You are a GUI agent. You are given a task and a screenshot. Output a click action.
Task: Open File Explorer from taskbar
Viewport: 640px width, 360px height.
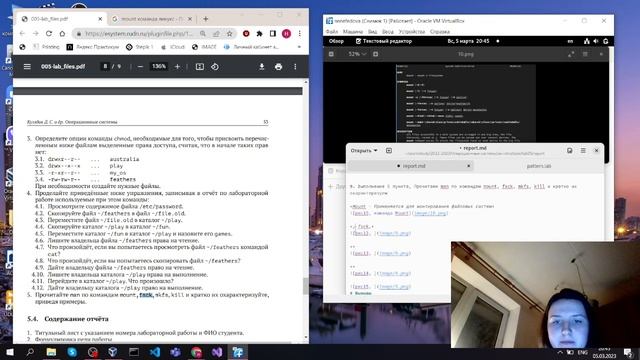pos(51,352)
